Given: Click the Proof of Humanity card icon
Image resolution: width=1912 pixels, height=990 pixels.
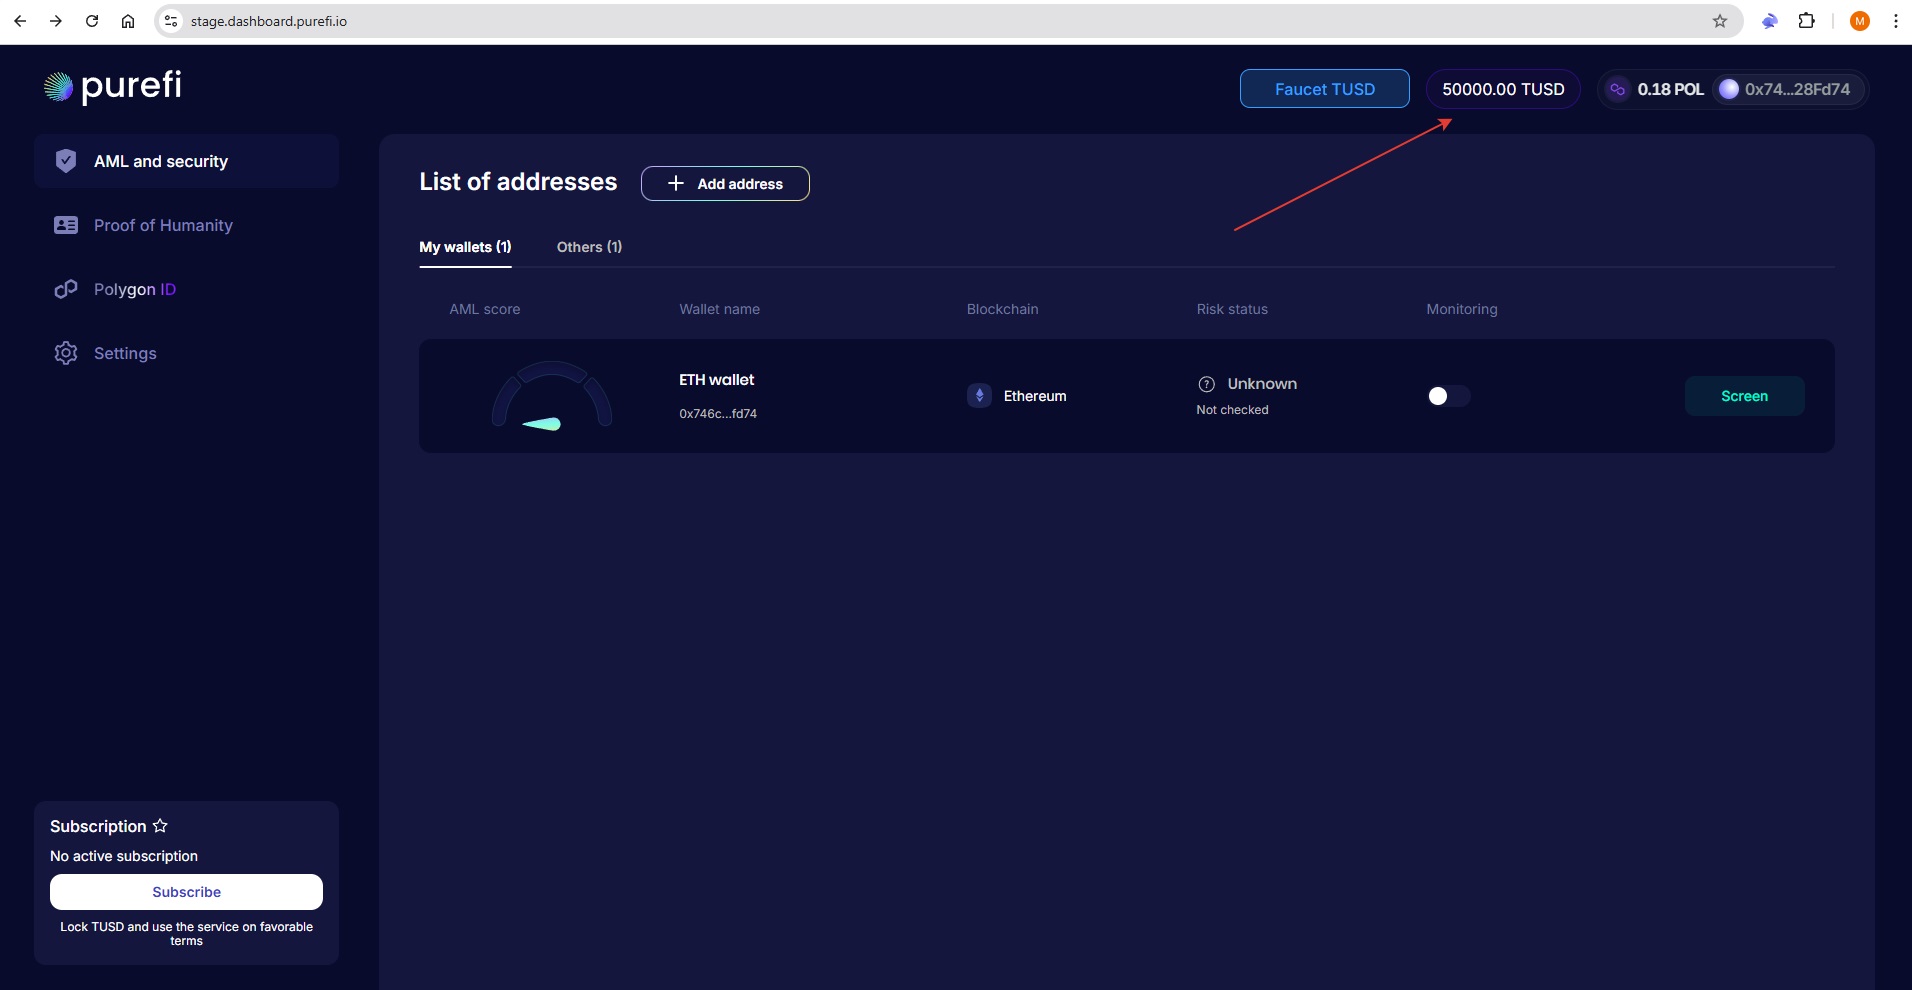Looking at the screenshot, I should coord(66,225).
